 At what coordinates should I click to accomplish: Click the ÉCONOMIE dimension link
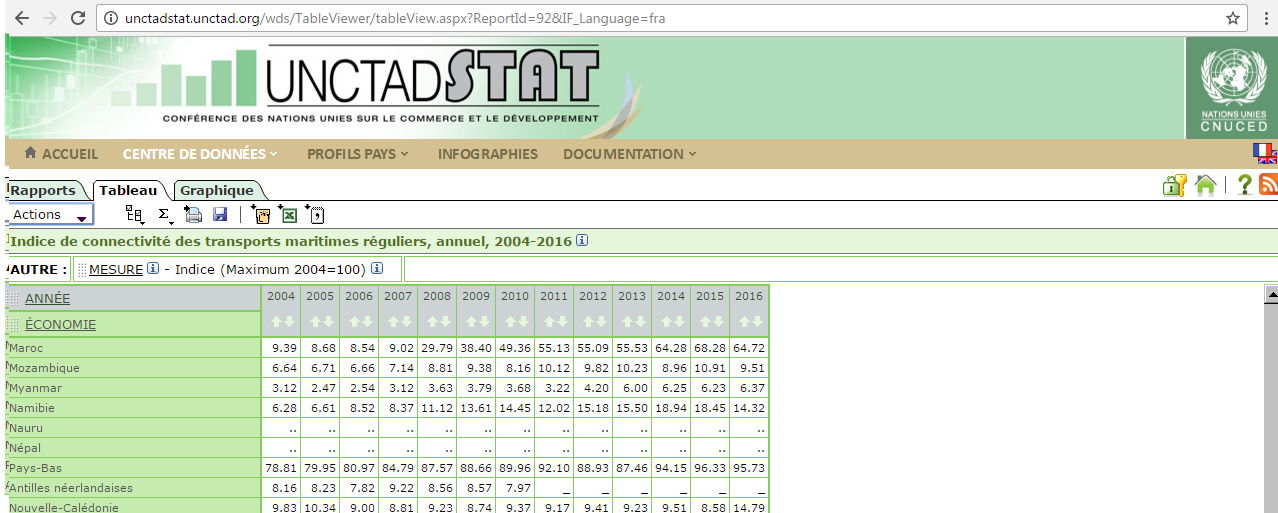pyautogui.click(x=60, y=324)
